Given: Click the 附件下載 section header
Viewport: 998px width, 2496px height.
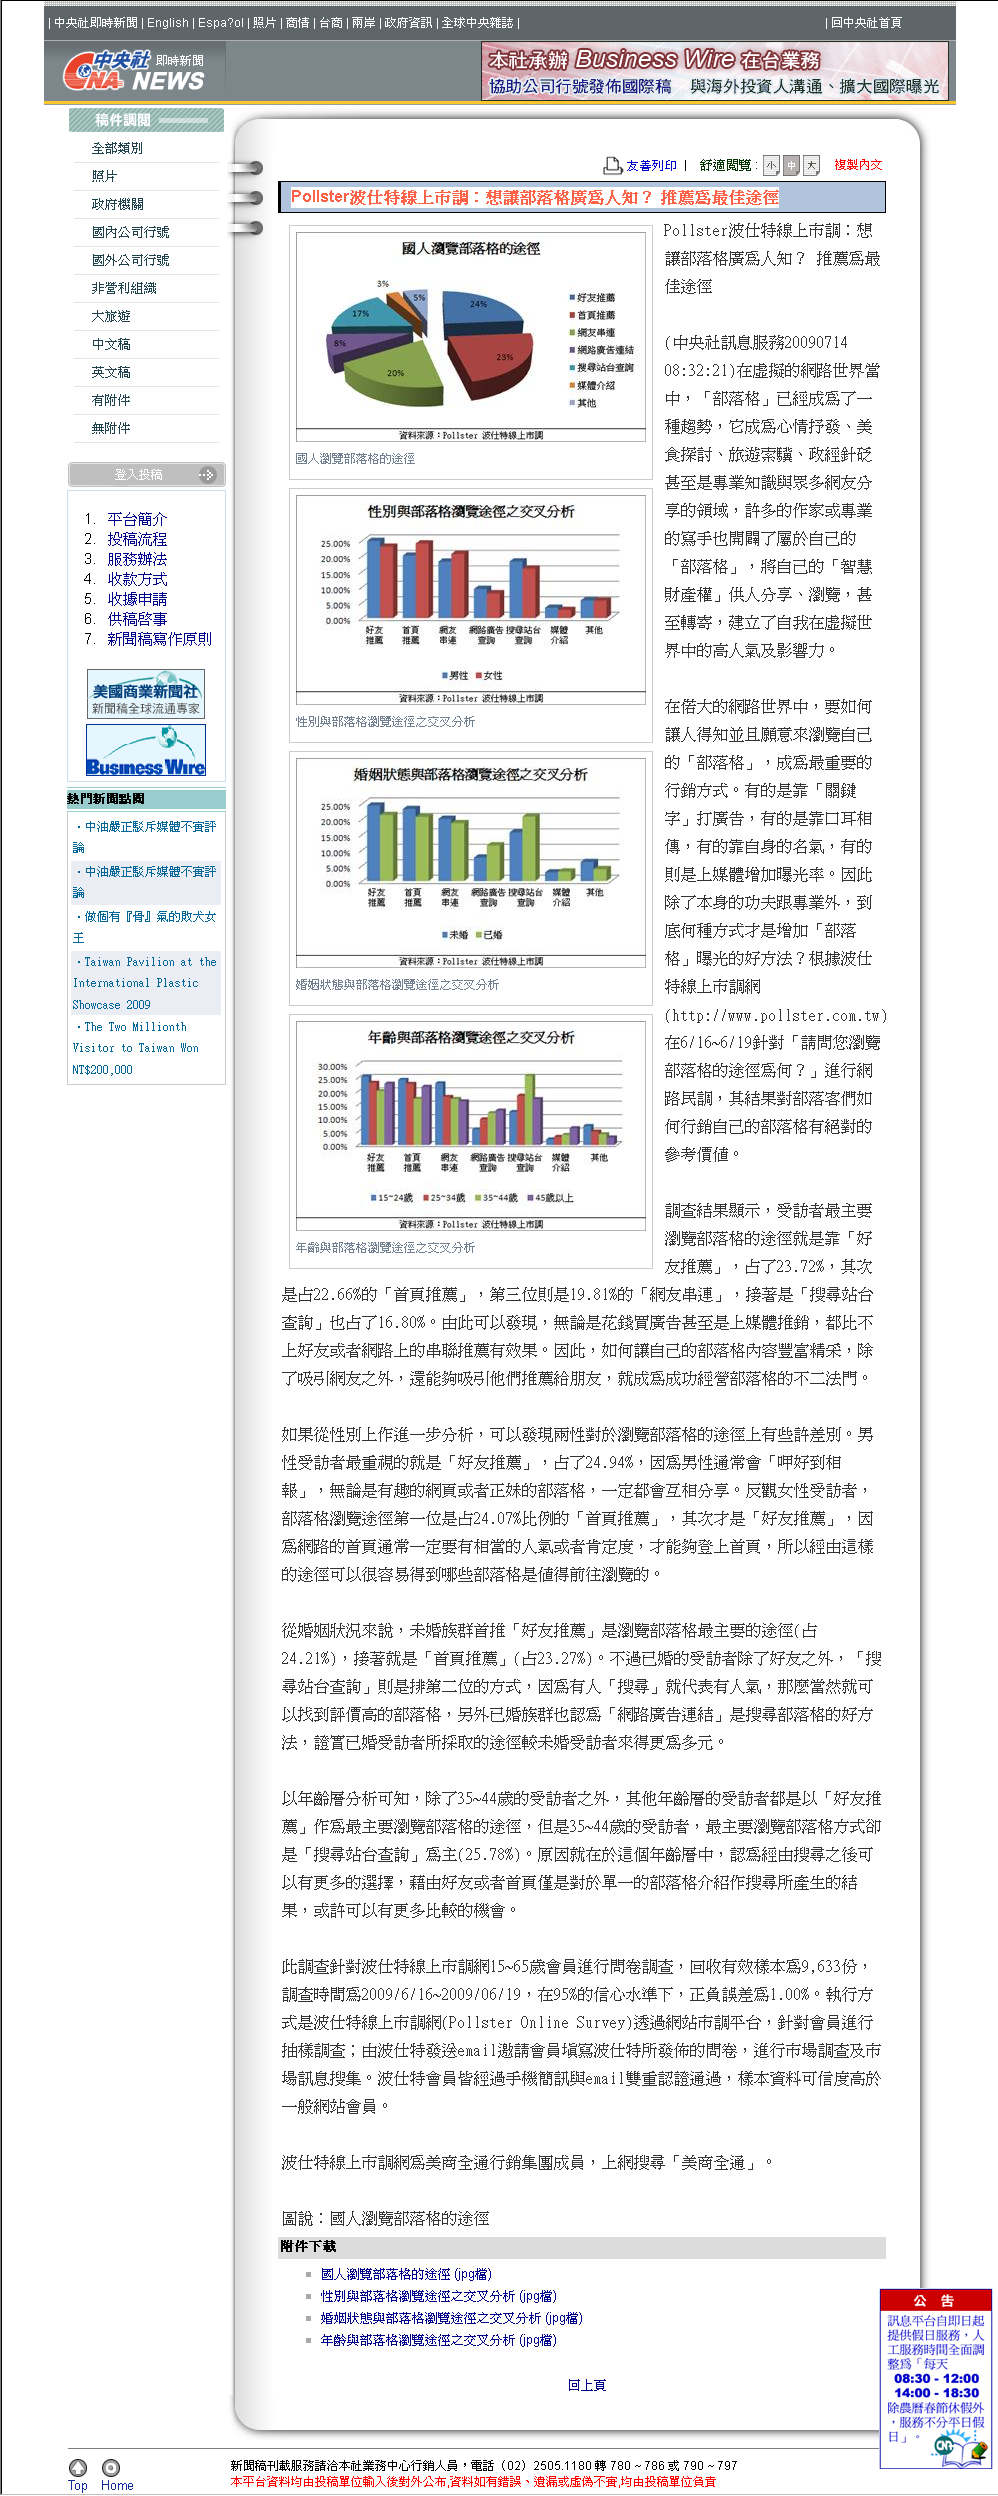Looking at the screenshot, I should (582, 2247).
